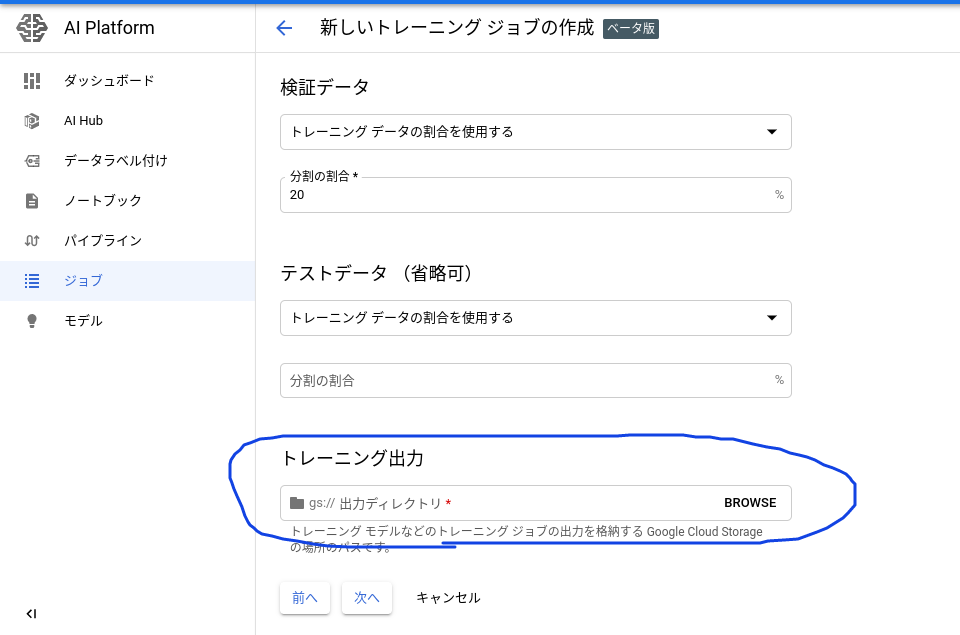Screen dimensions: 960x635
Task: Click the ベータ版 badge
Action: click(x=631, y=29)
